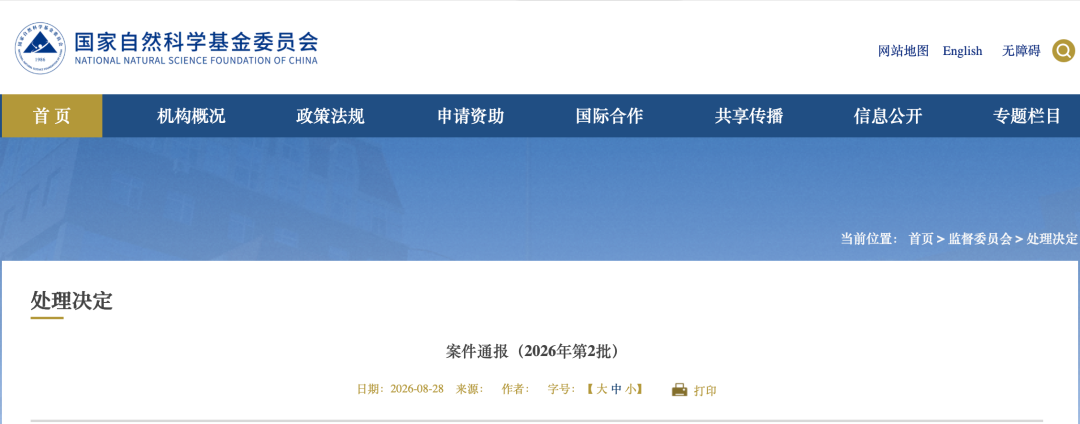
Task: Open the 首页 navigation tab
Action: pos(52,116)
